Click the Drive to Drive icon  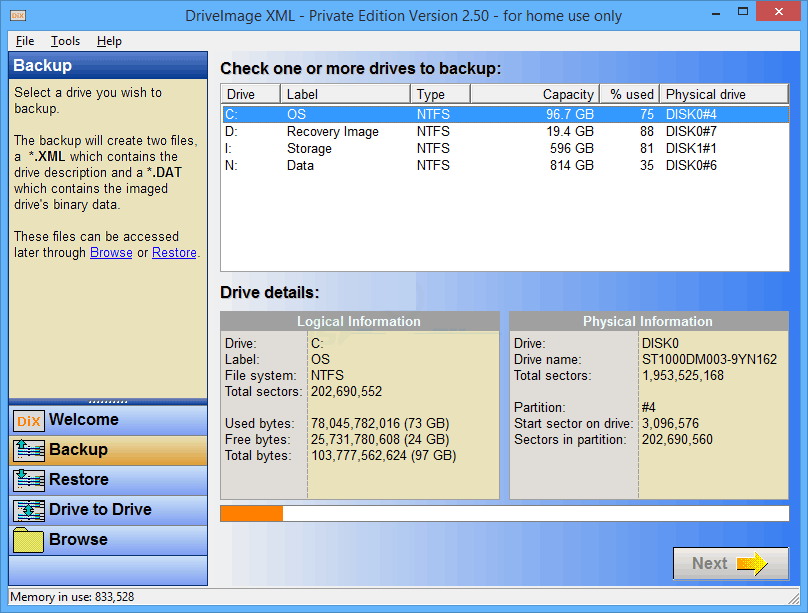(29, 511)
